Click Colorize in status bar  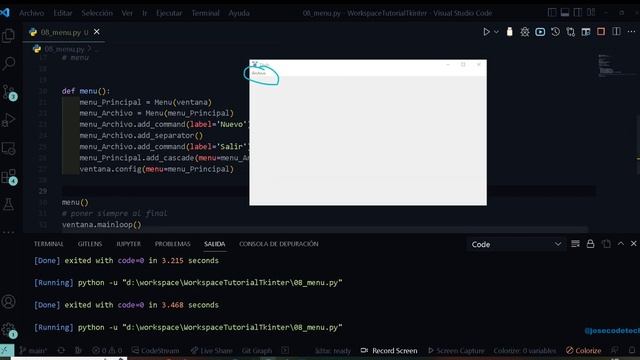click(584, 350)
